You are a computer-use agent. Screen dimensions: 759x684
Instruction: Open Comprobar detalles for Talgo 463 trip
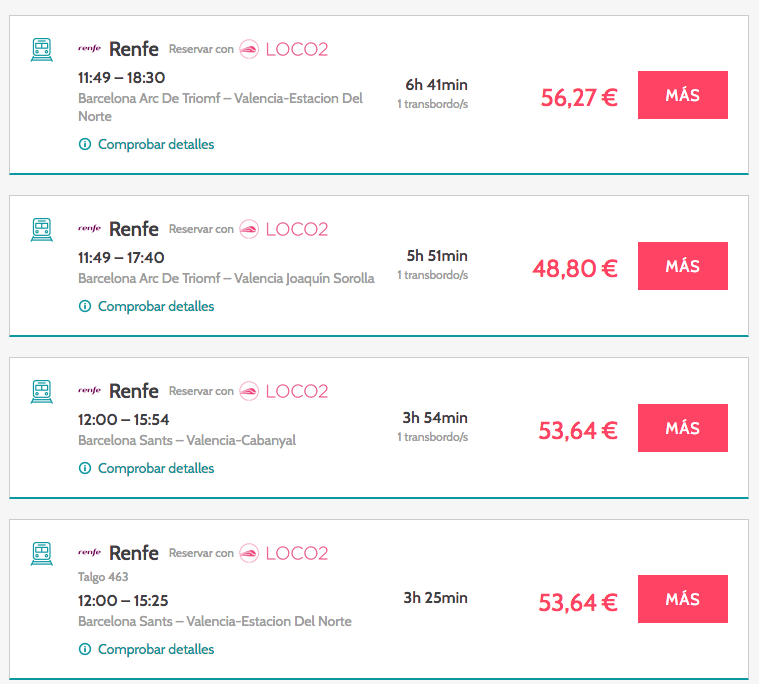tap(155, 649)
